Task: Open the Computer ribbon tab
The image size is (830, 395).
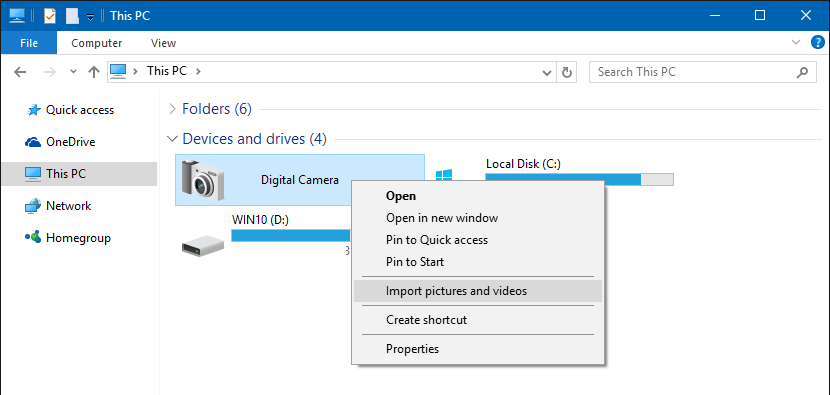Action: pos(96,43)
